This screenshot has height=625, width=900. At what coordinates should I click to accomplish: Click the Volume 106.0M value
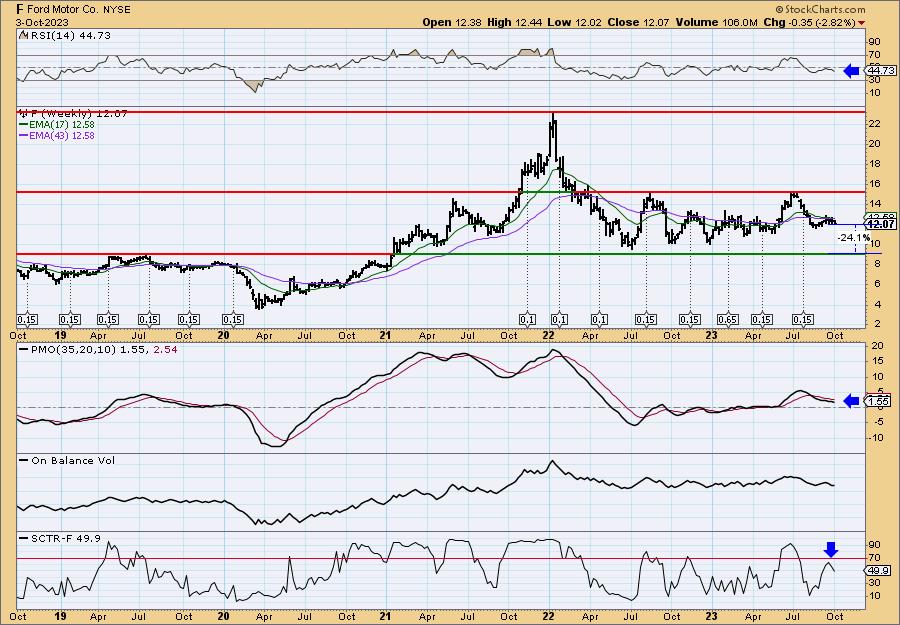tap(717, 22)
